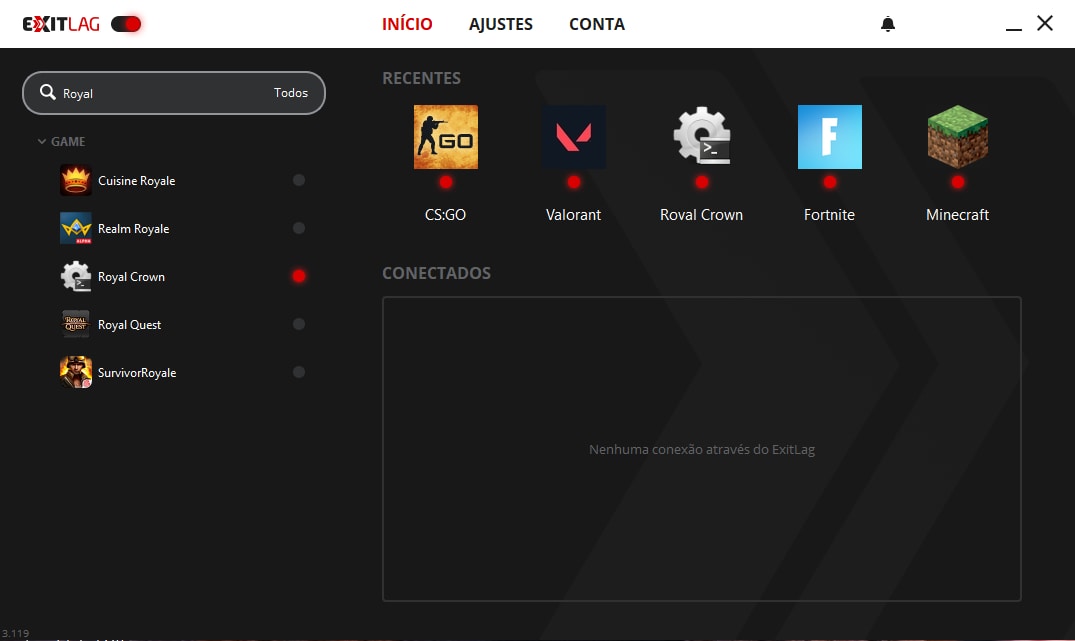Click the Realm Royale game icon
The image size is (1075, 641).
pos(76,229)
